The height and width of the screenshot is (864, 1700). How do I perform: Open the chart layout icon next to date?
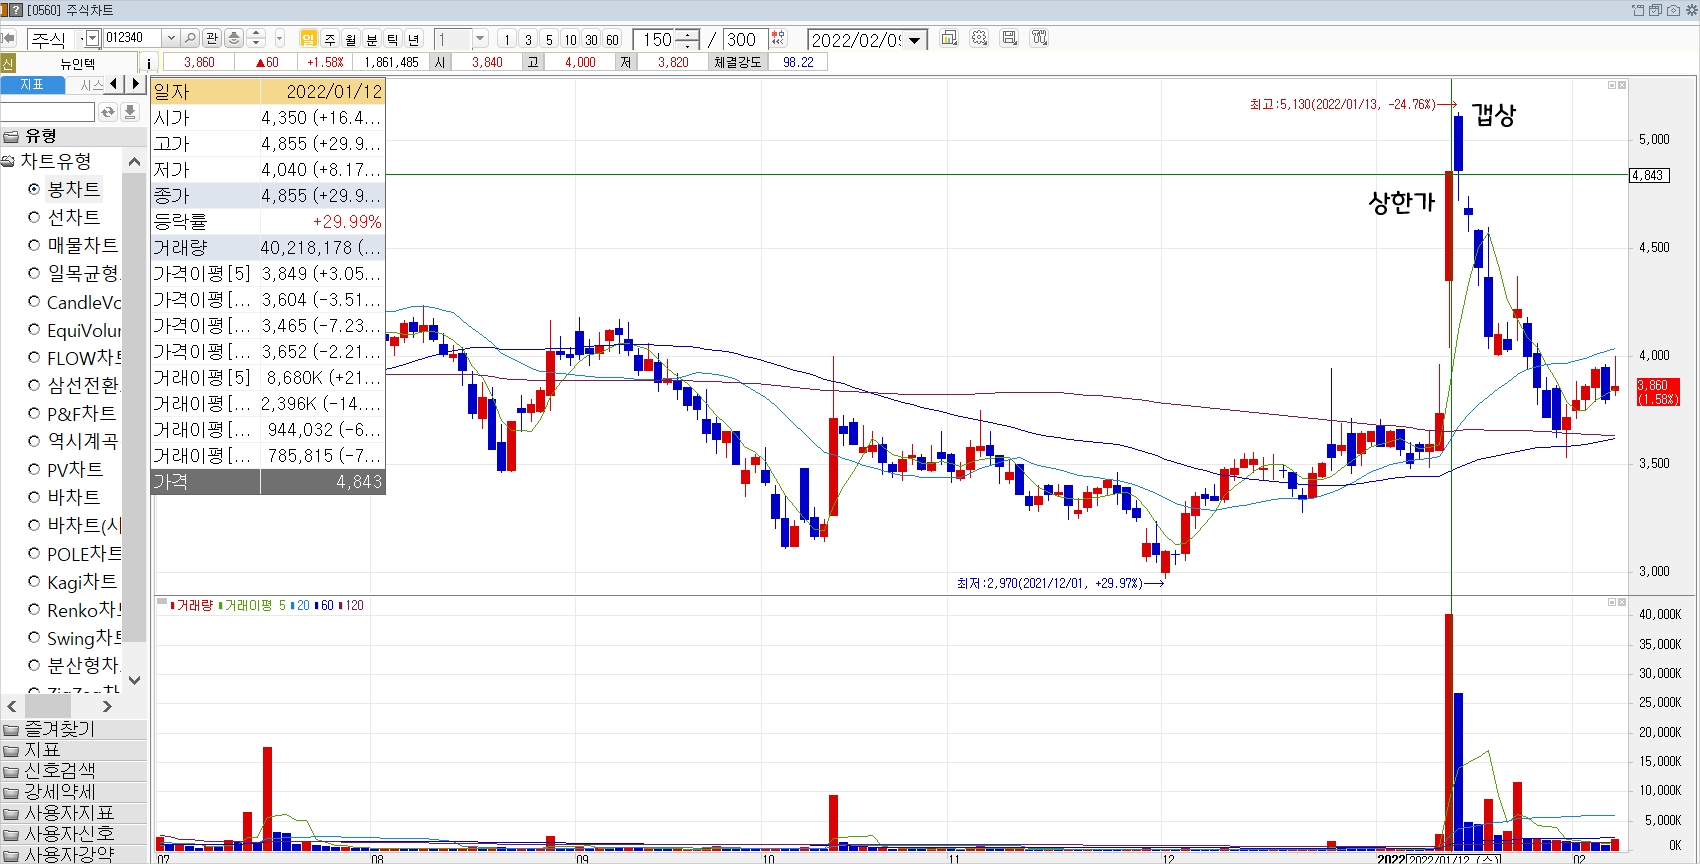click(x=949, y=38)
